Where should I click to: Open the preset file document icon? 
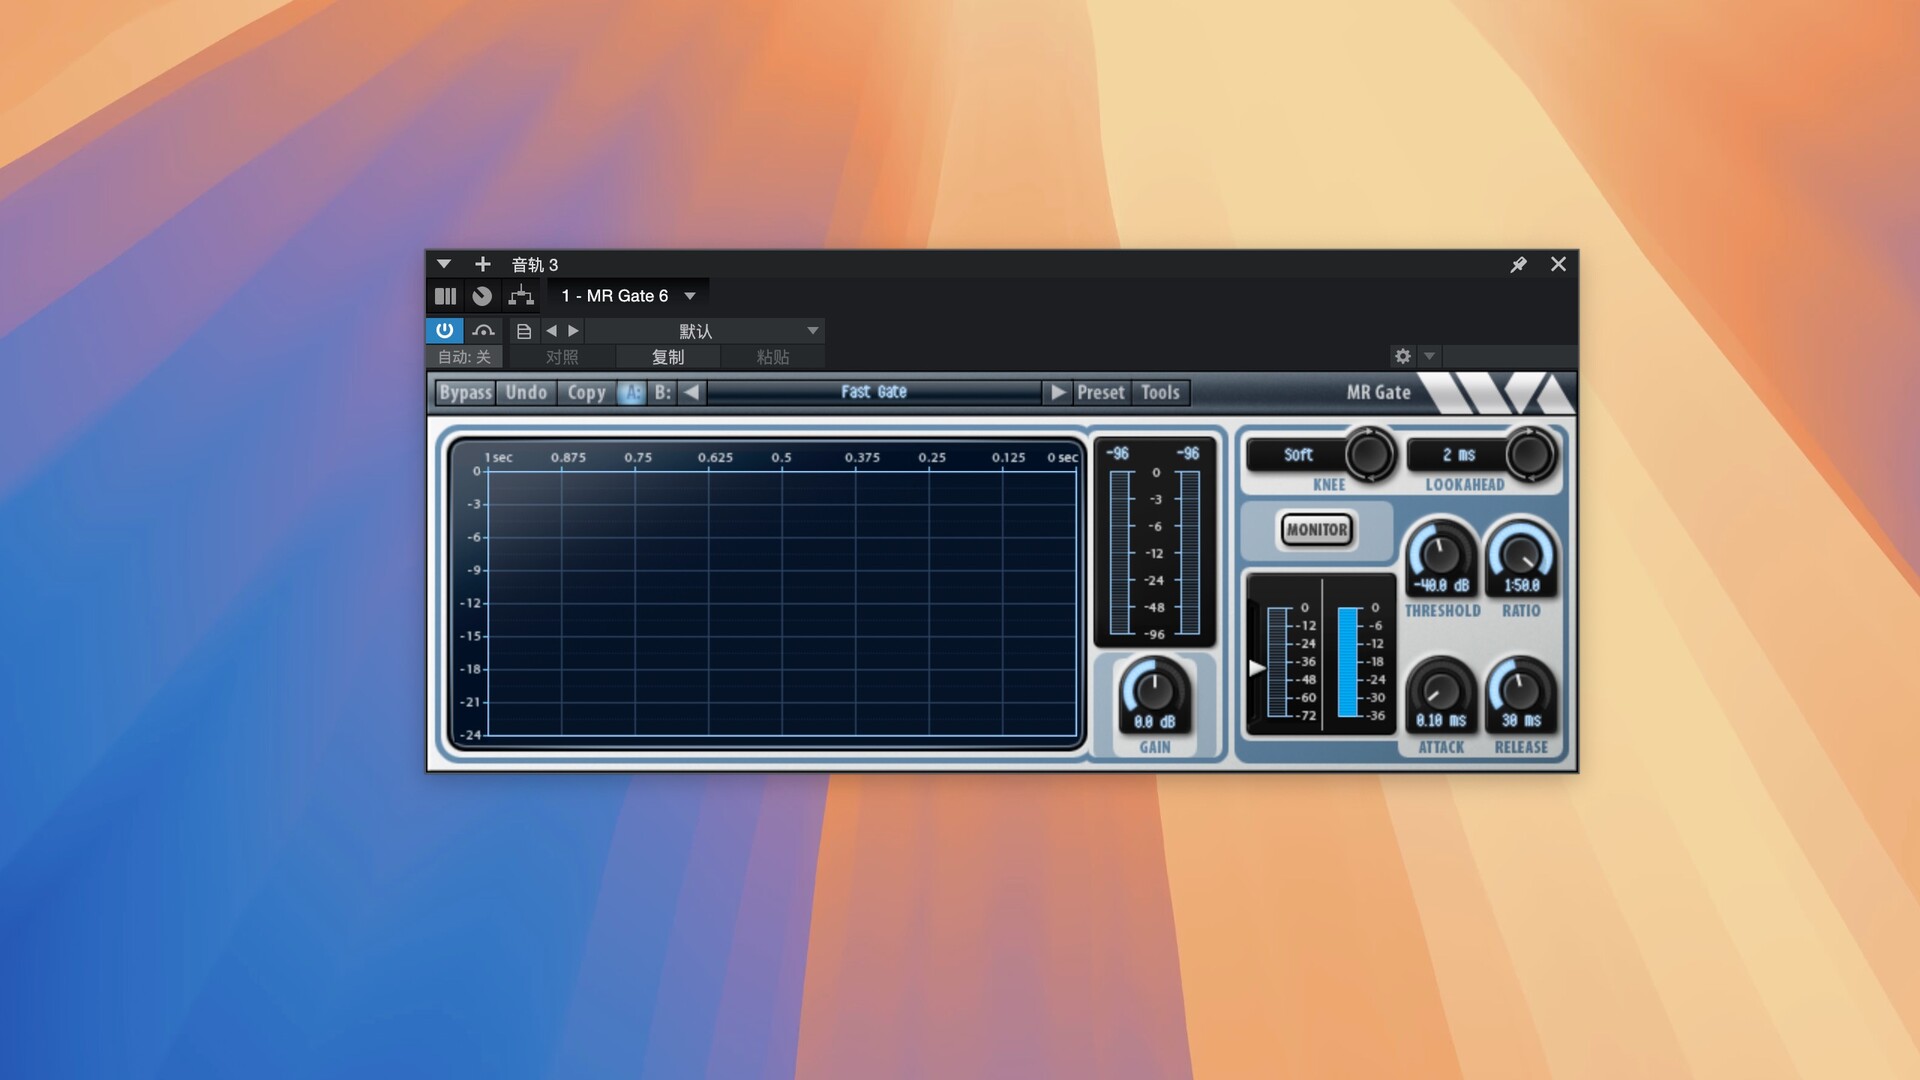click(x=523, y=331)
